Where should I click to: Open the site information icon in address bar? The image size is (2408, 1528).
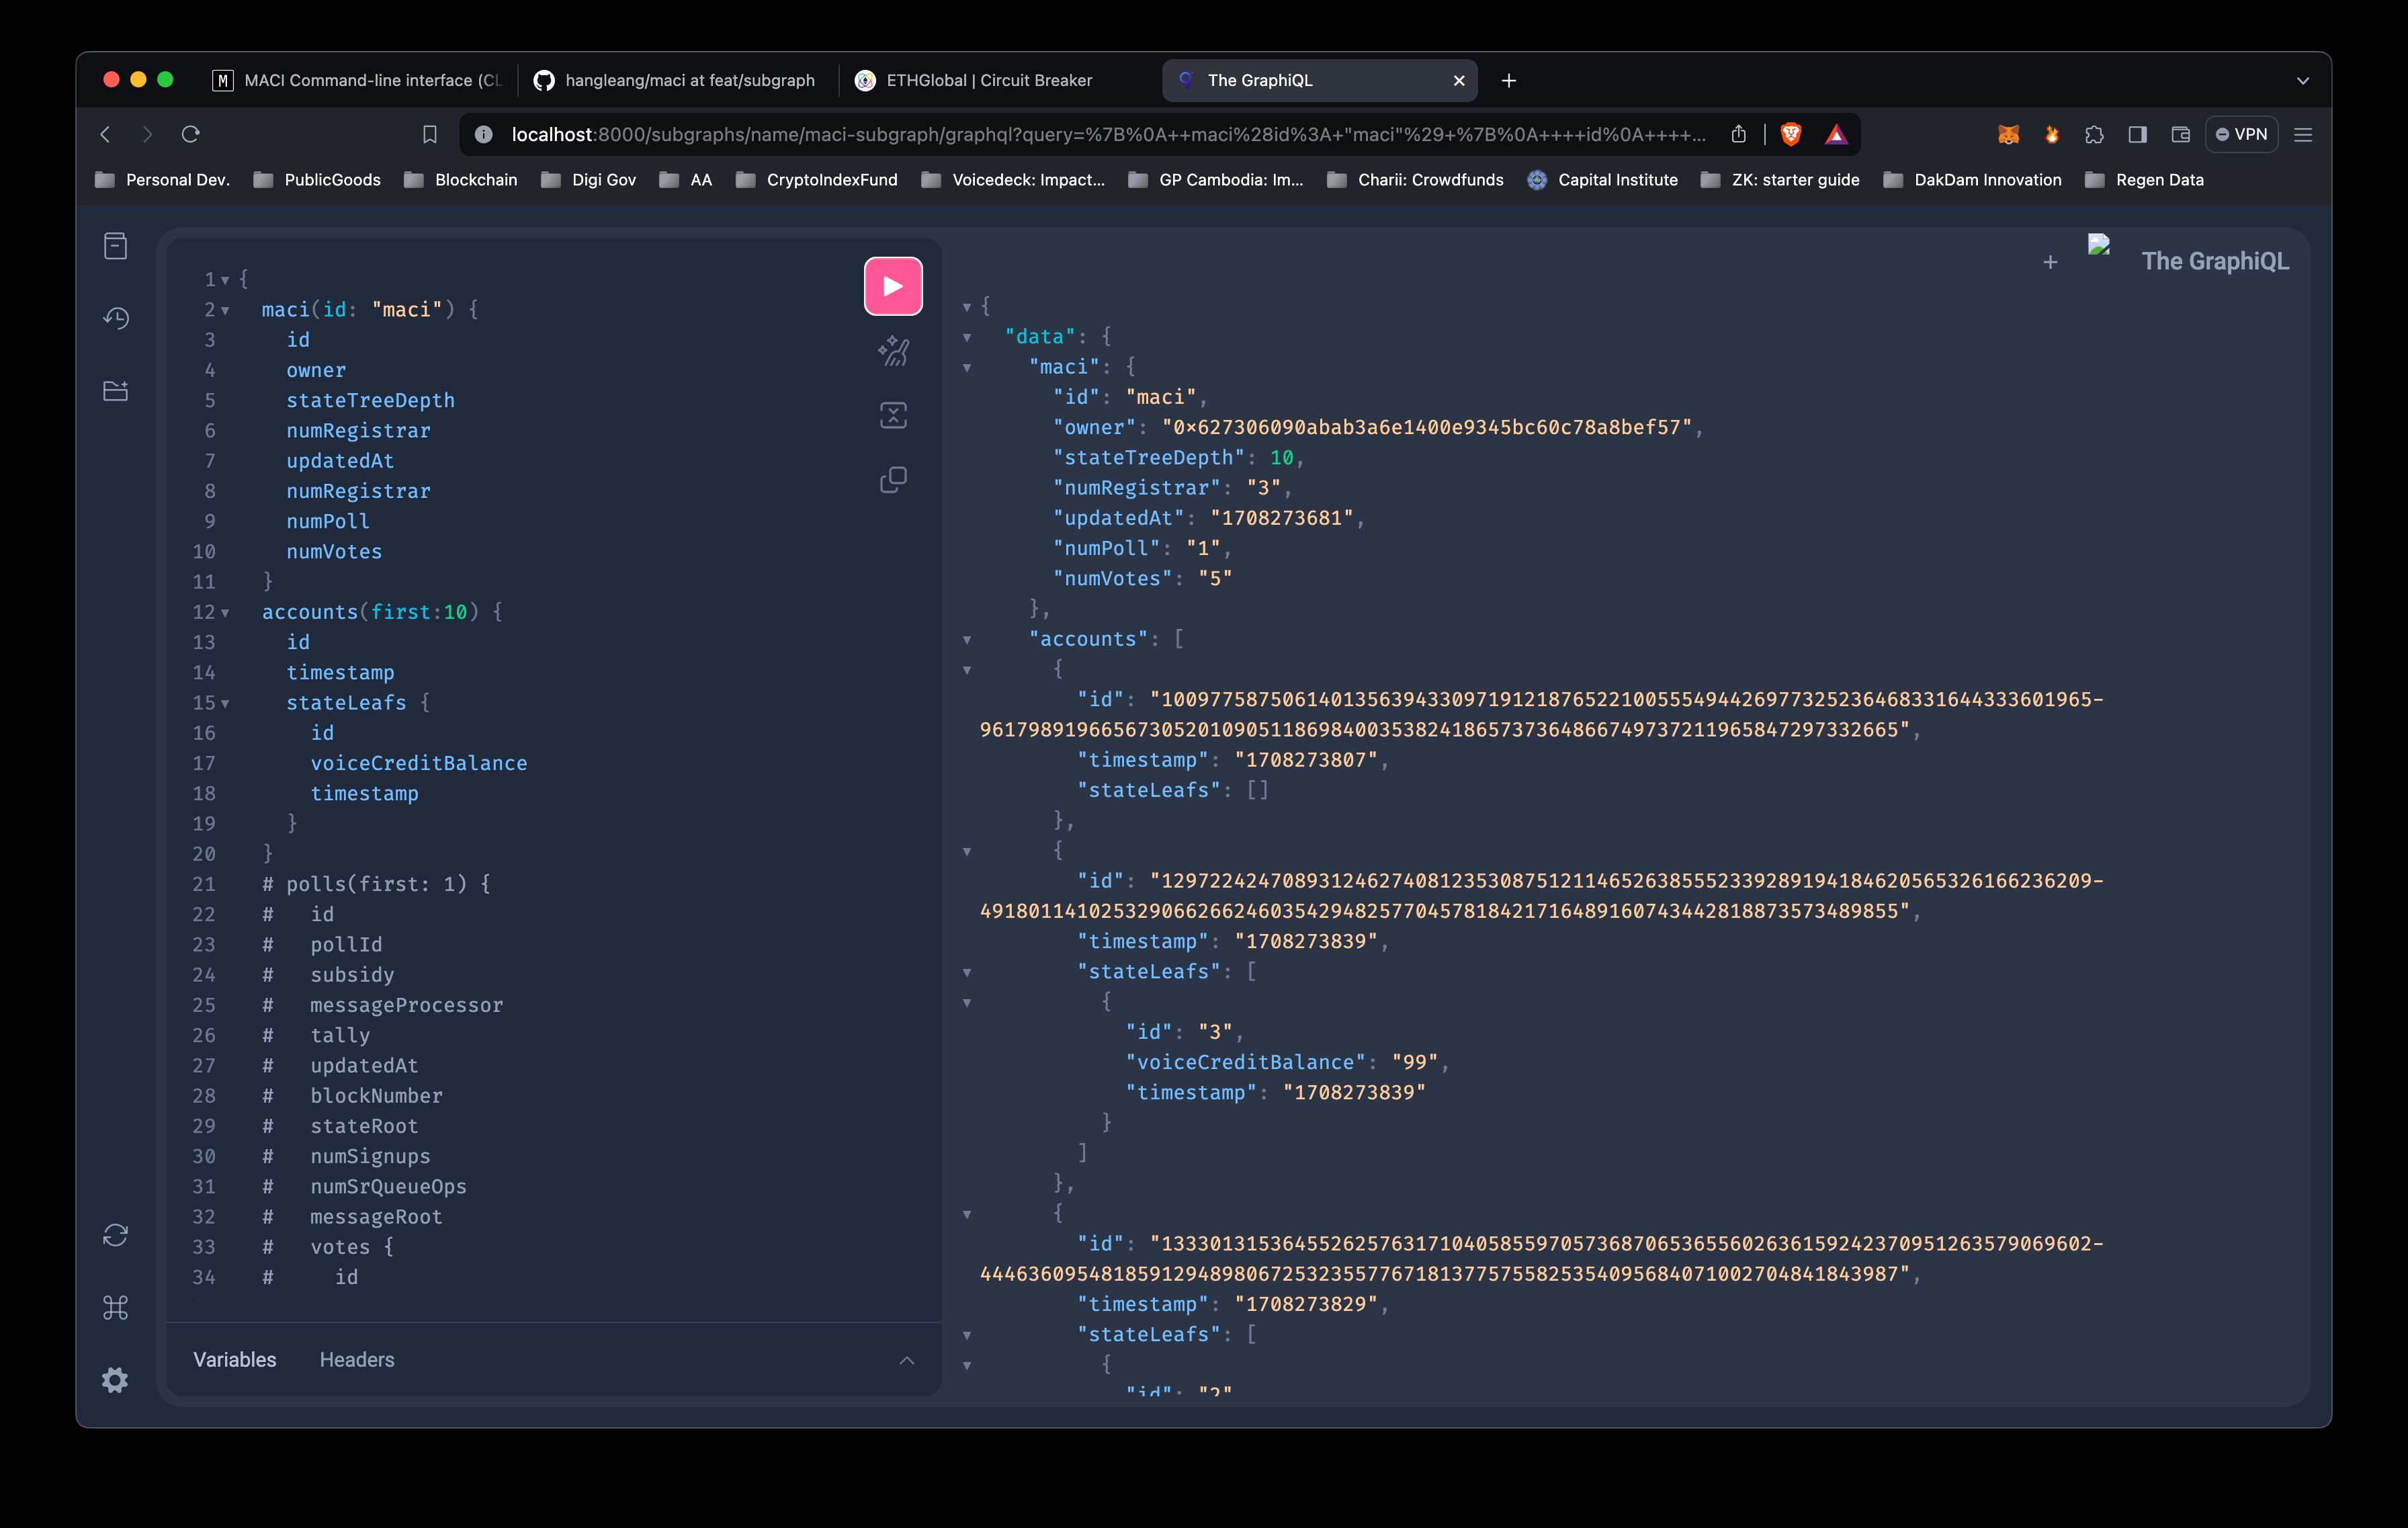(x=484, y=134)
